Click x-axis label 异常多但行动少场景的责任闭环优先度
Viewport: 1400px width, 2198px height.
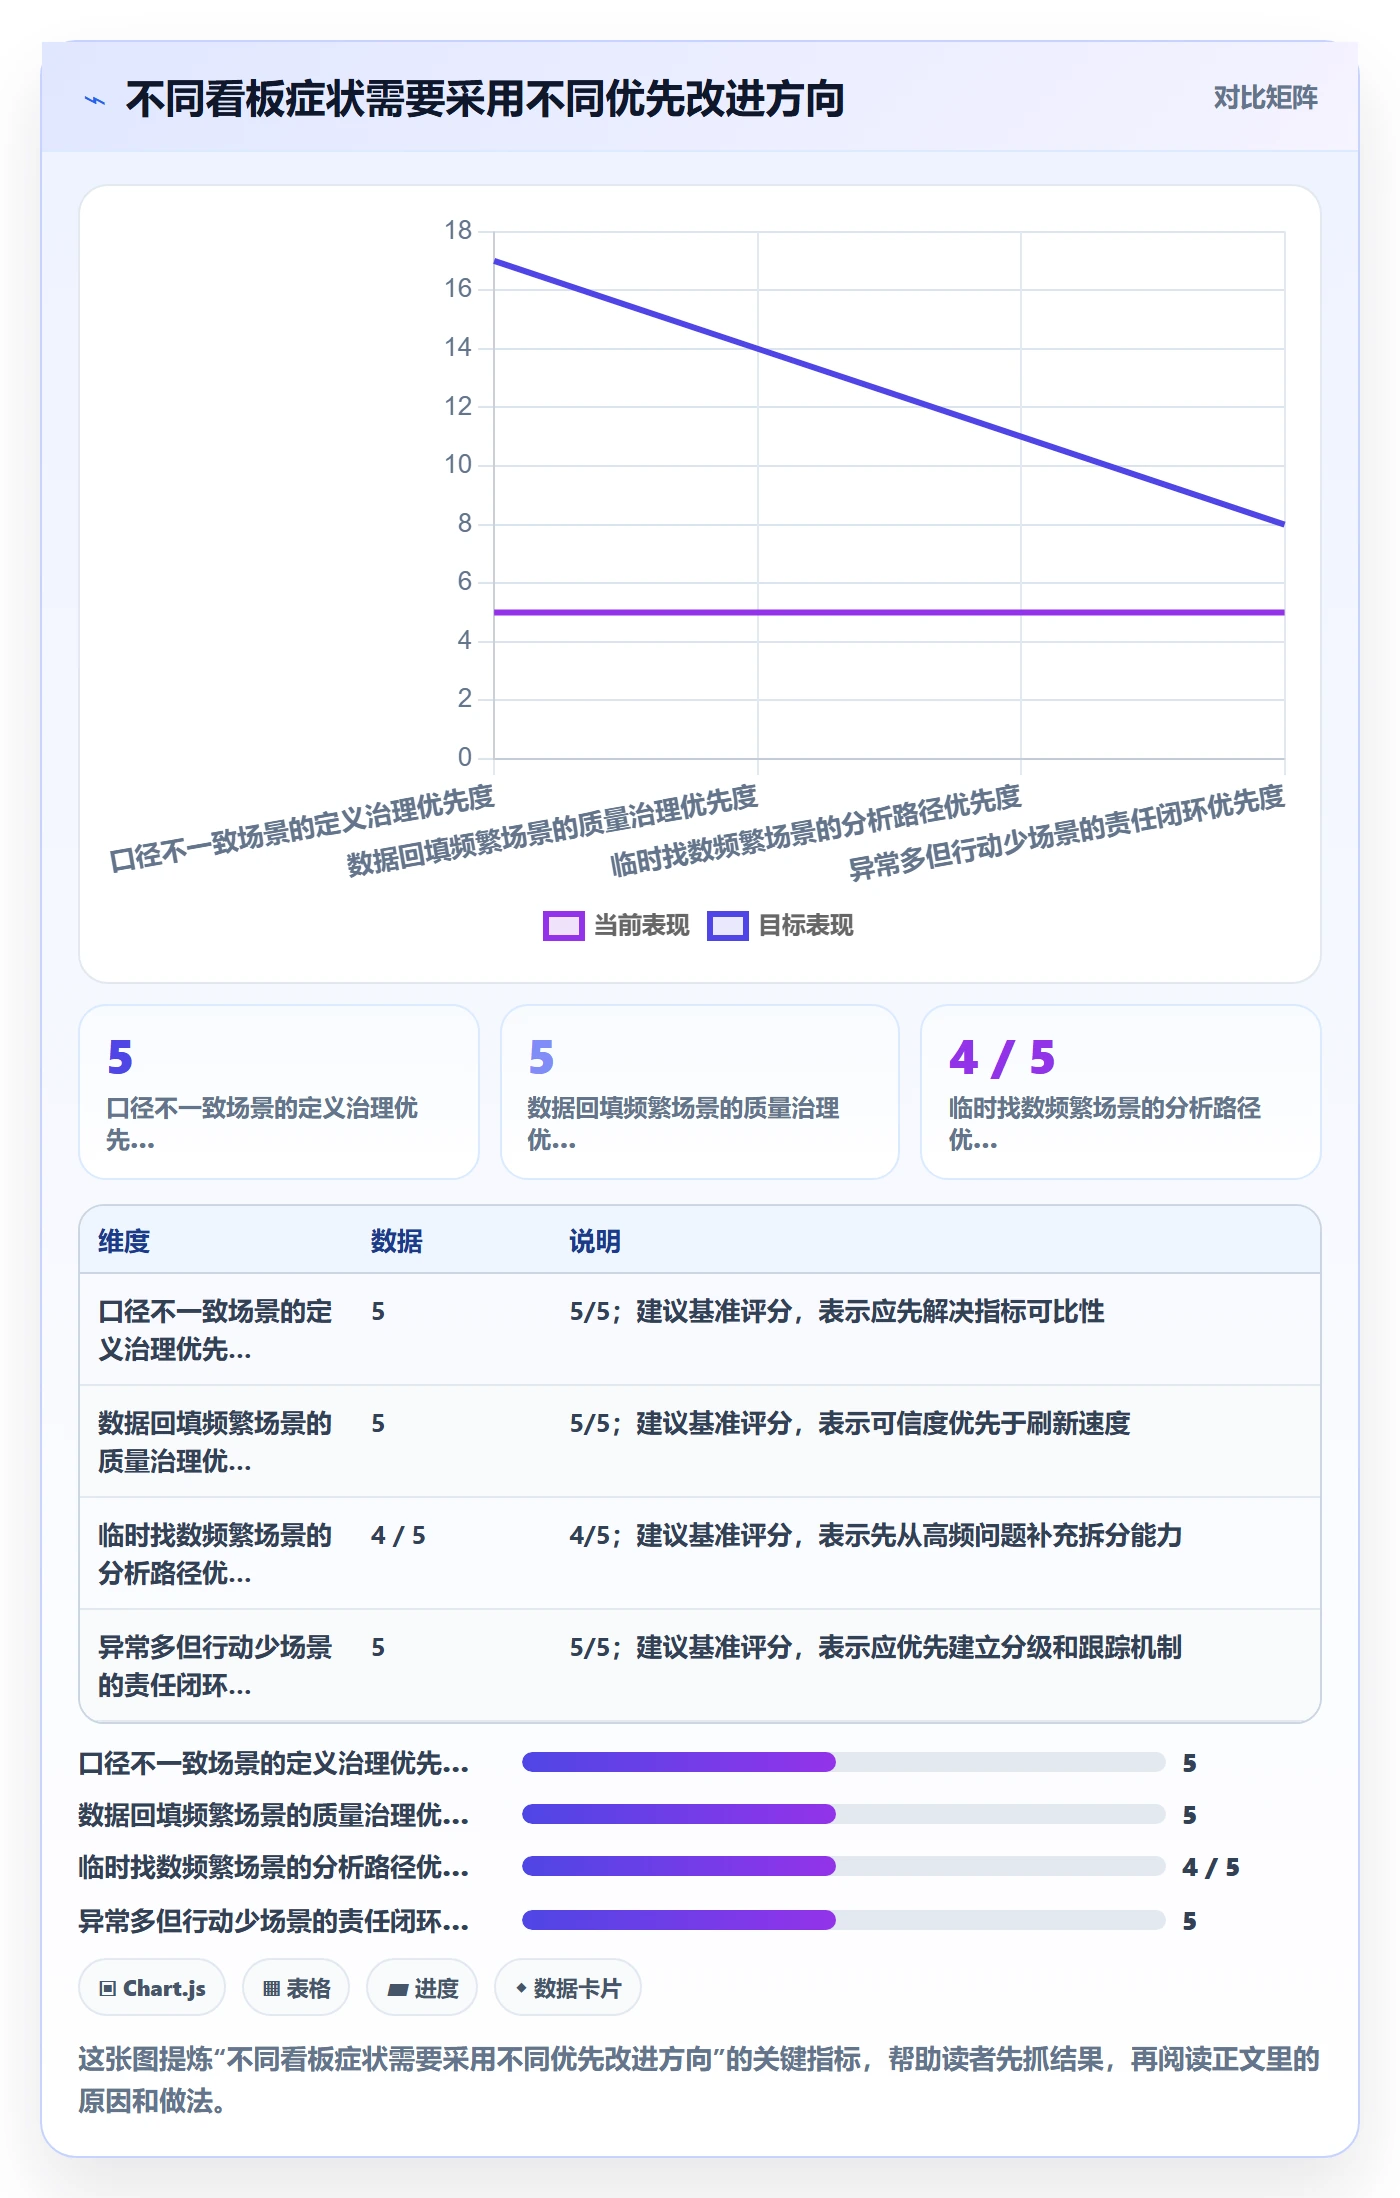point(1066,832)
